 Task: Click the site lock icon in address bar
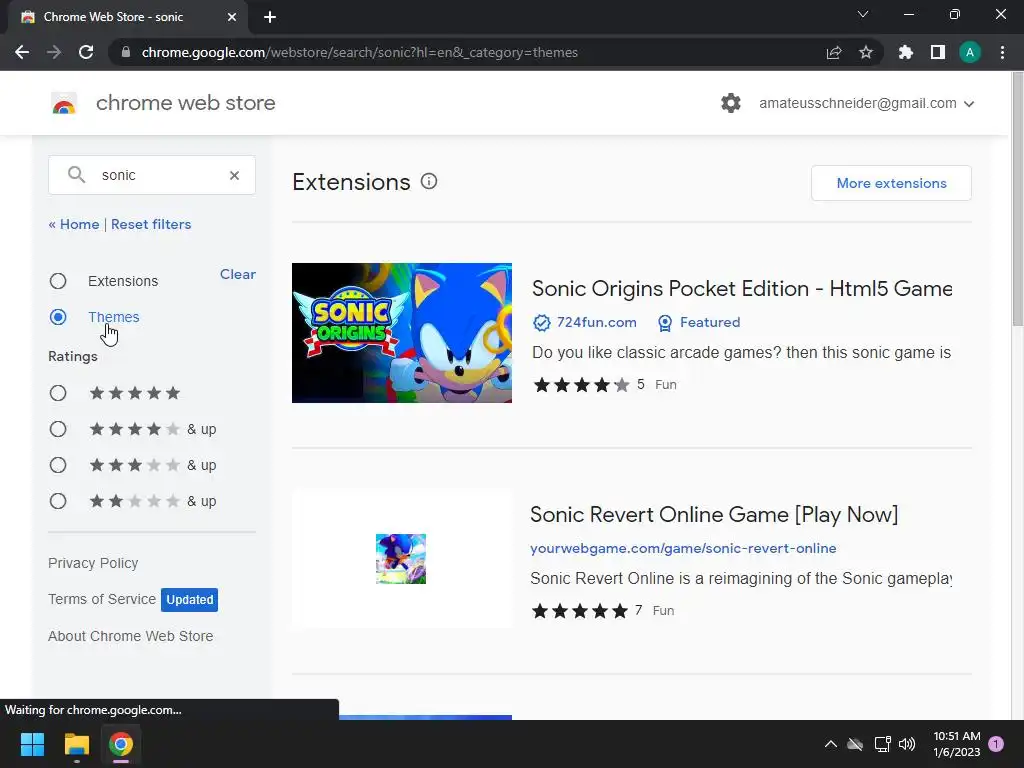[x=126, y=52]
